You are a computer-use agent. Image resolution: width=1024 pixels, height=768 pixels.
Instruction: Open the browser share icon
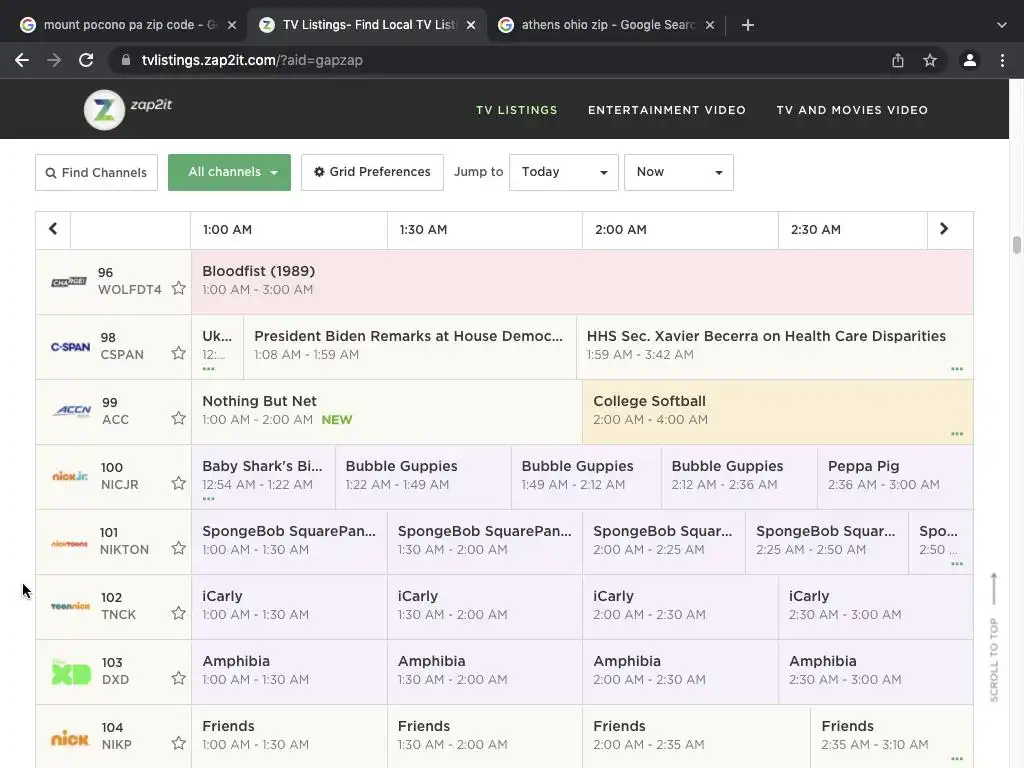tap(898, 60)
